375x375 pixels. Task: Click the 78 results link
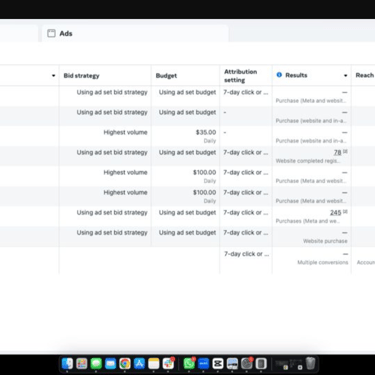pyautogui.click(x=337, y=152)
